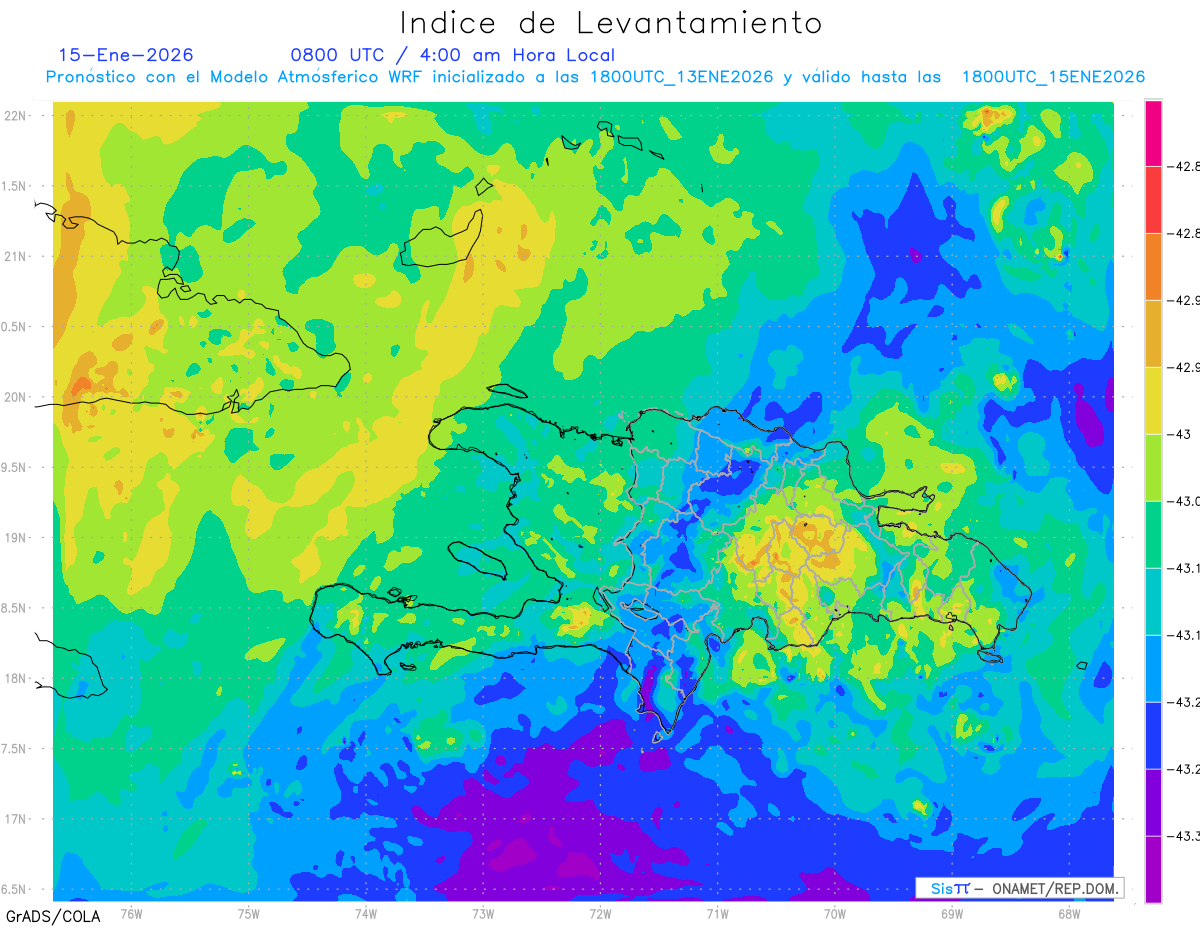This screenshot has height=927, width=1200.
Task: Click the '69W' longitude label
Action: [x=952, y=914]
